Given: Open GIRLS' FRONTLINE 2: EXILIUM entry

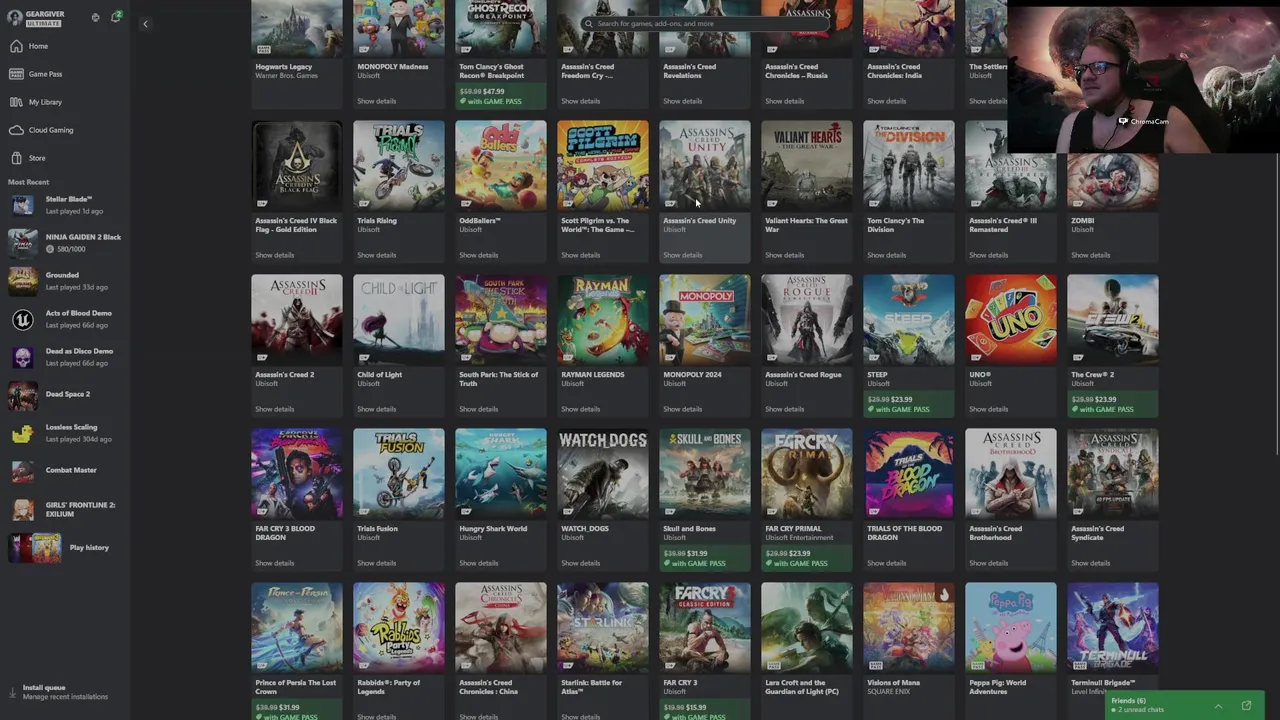Looking at the screenshot, I should [x=64, y=509].
